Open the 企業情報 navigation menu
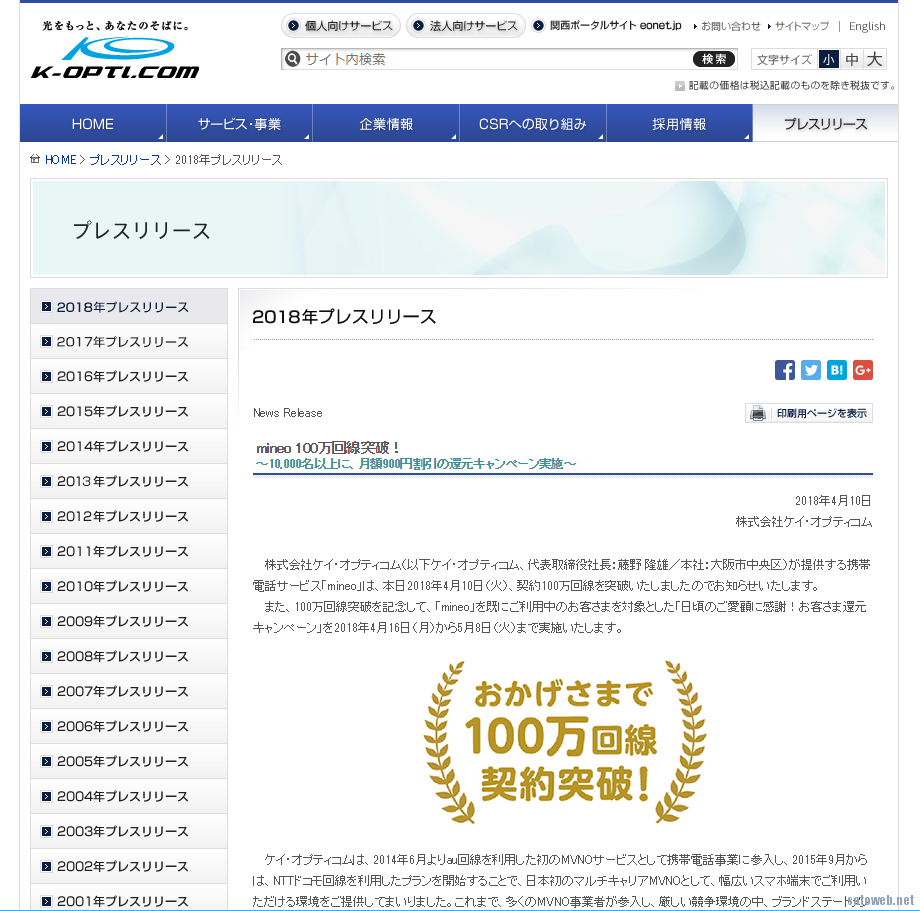The height and width of the screenshot is (911, 920). [386, 124]
